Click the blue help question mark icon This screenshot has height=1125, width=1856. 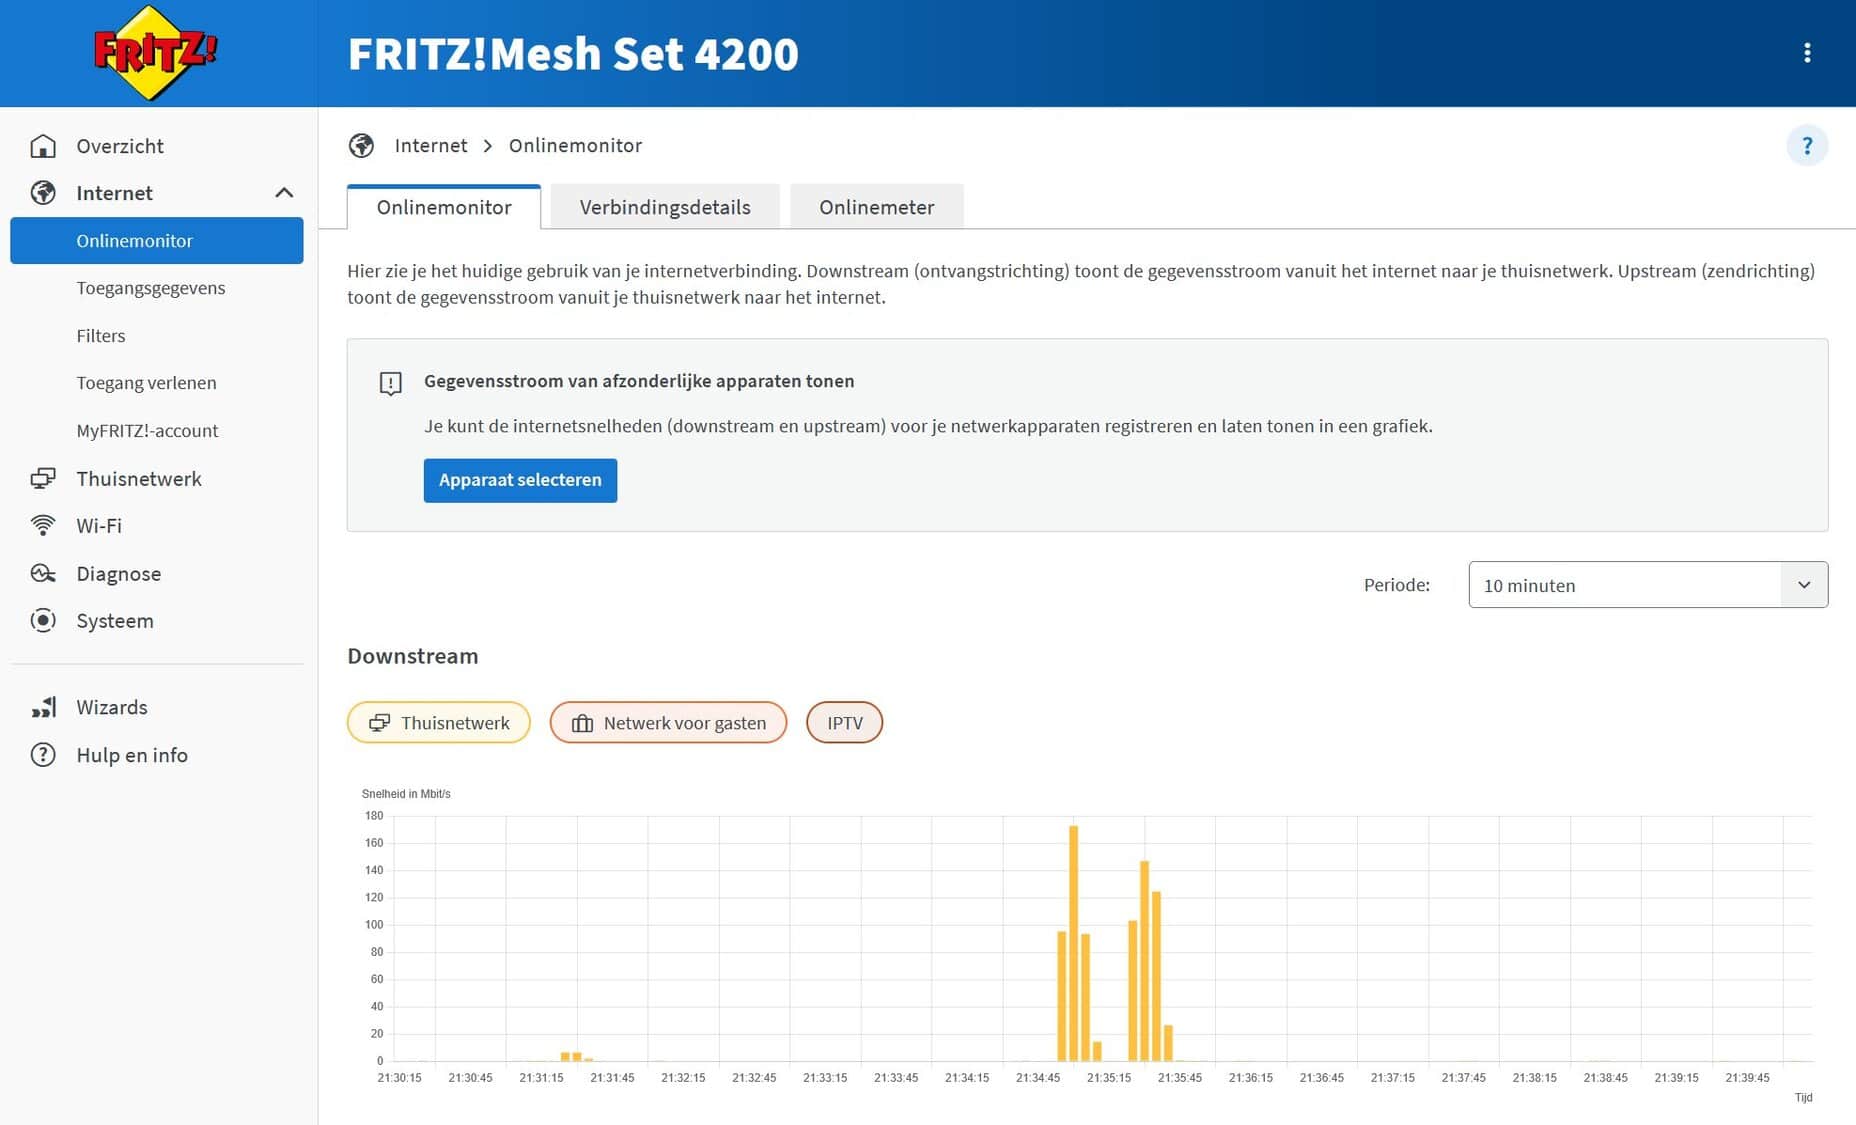(x=1806, y=146)
